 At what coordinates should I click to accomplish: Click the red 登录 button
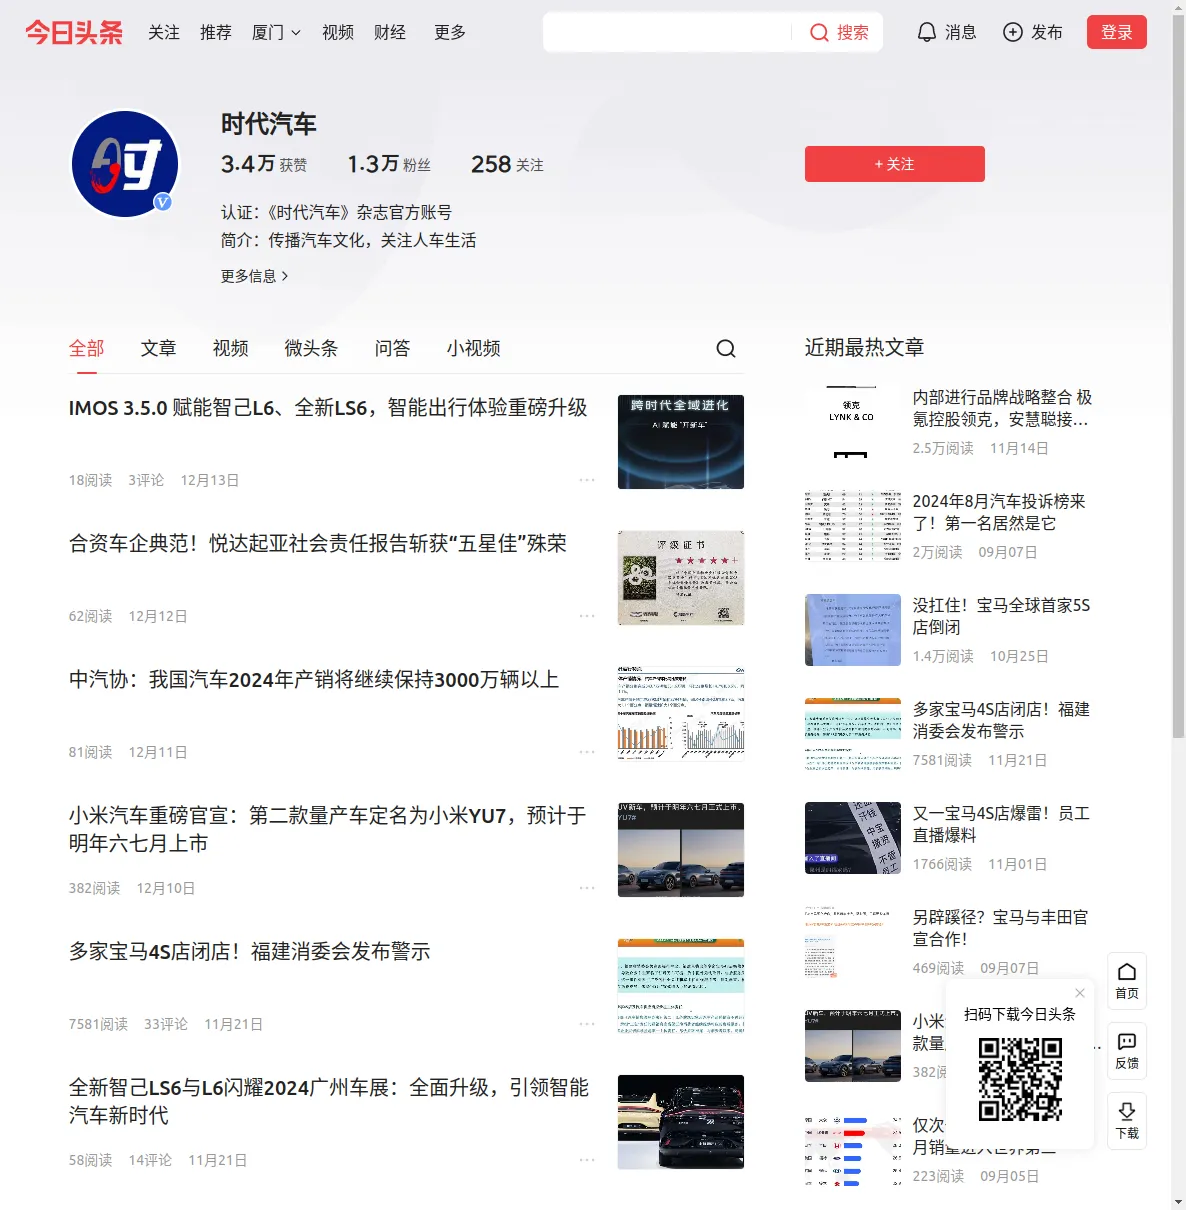pyautogui.click(x=1117, y=32)
